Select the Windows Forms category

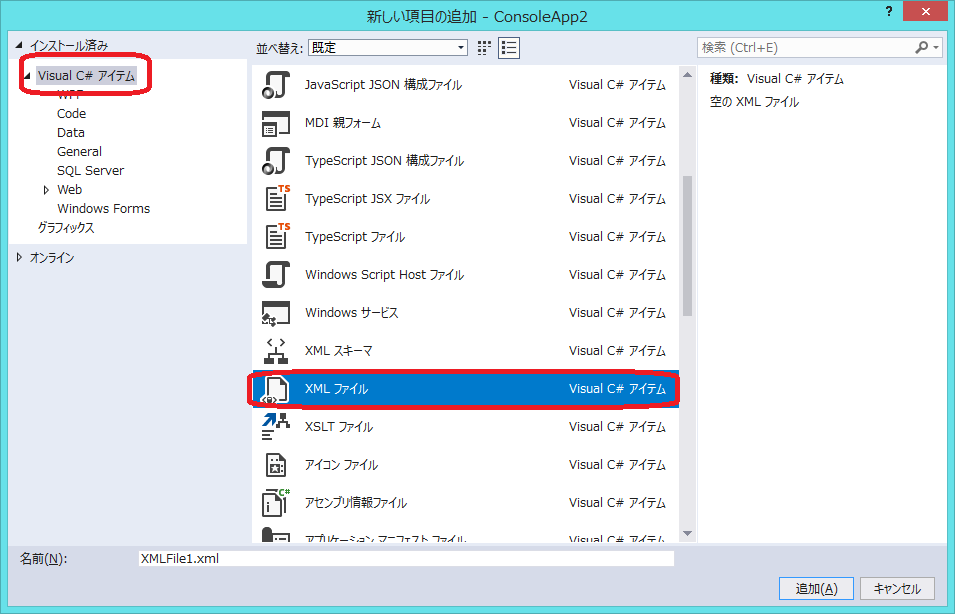(x=104, y=209)
